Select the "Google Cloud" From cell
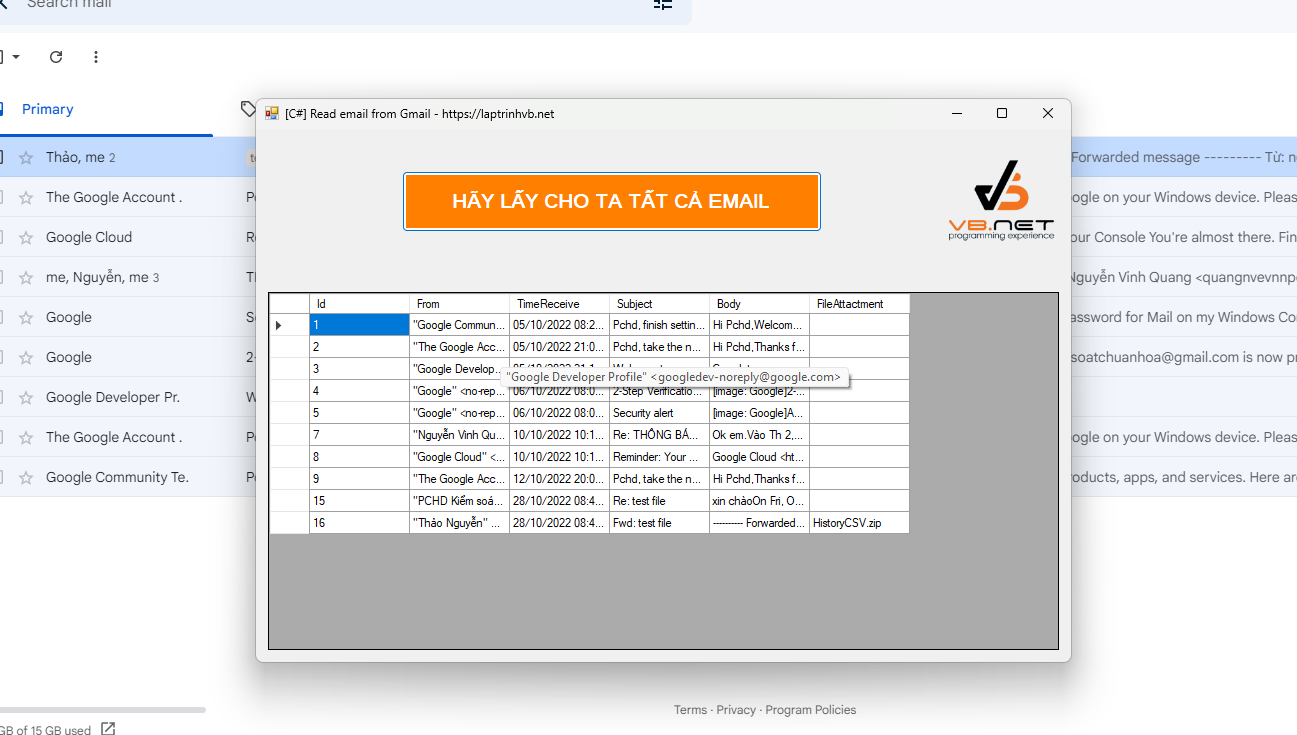Screen dimensions: 1297x735 [459, 457]
